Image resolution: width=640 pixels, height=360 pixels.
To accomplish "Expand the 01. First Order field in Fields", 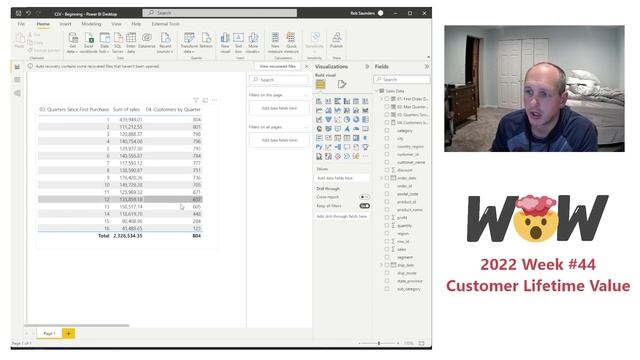I will tap(382, 99).
